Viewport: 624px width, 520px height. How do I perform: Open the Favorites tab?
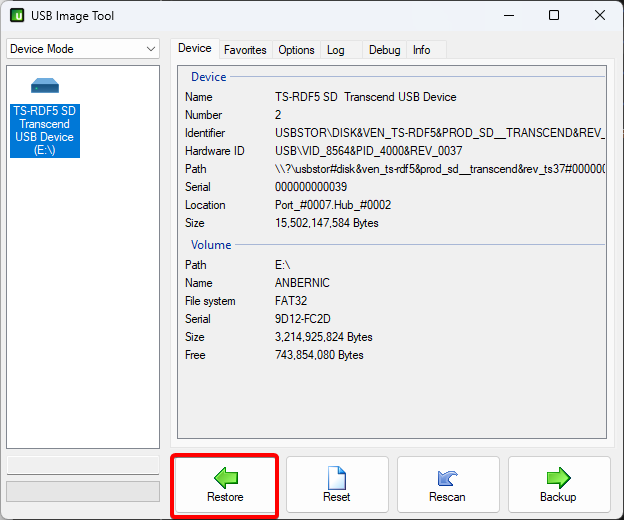(x=245, y=50)
